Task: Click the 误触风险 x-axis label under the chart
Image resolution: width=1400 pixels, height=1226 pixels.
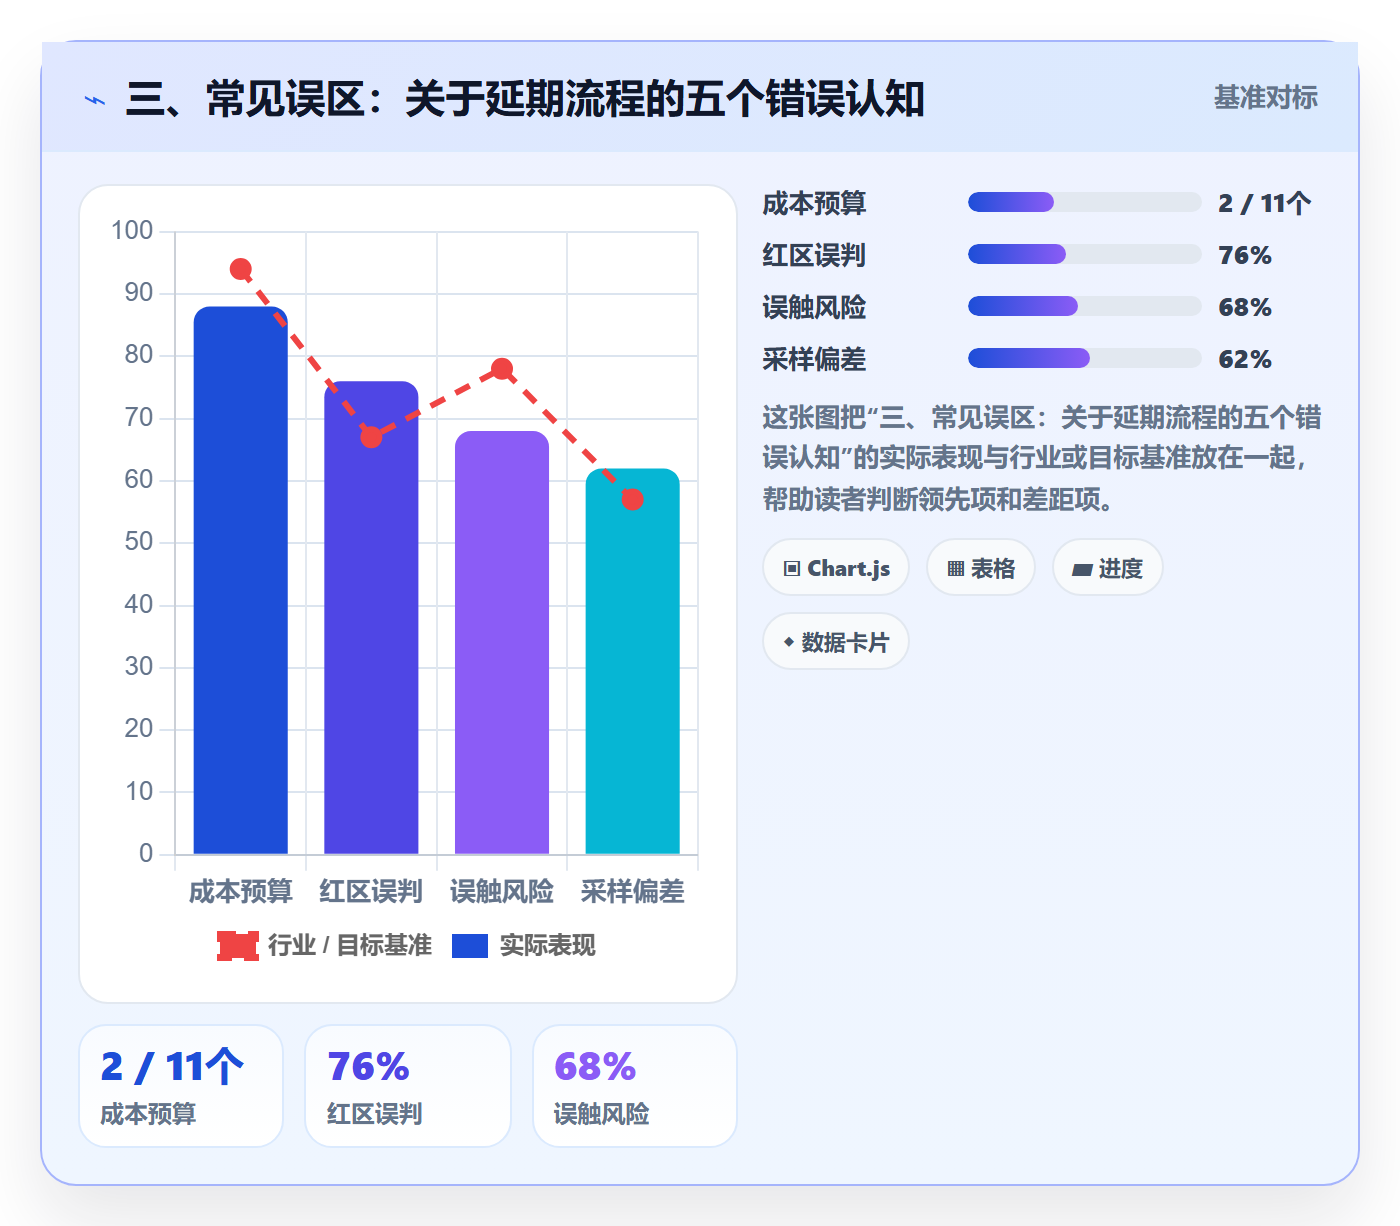Action: click(x=502, y=891)
